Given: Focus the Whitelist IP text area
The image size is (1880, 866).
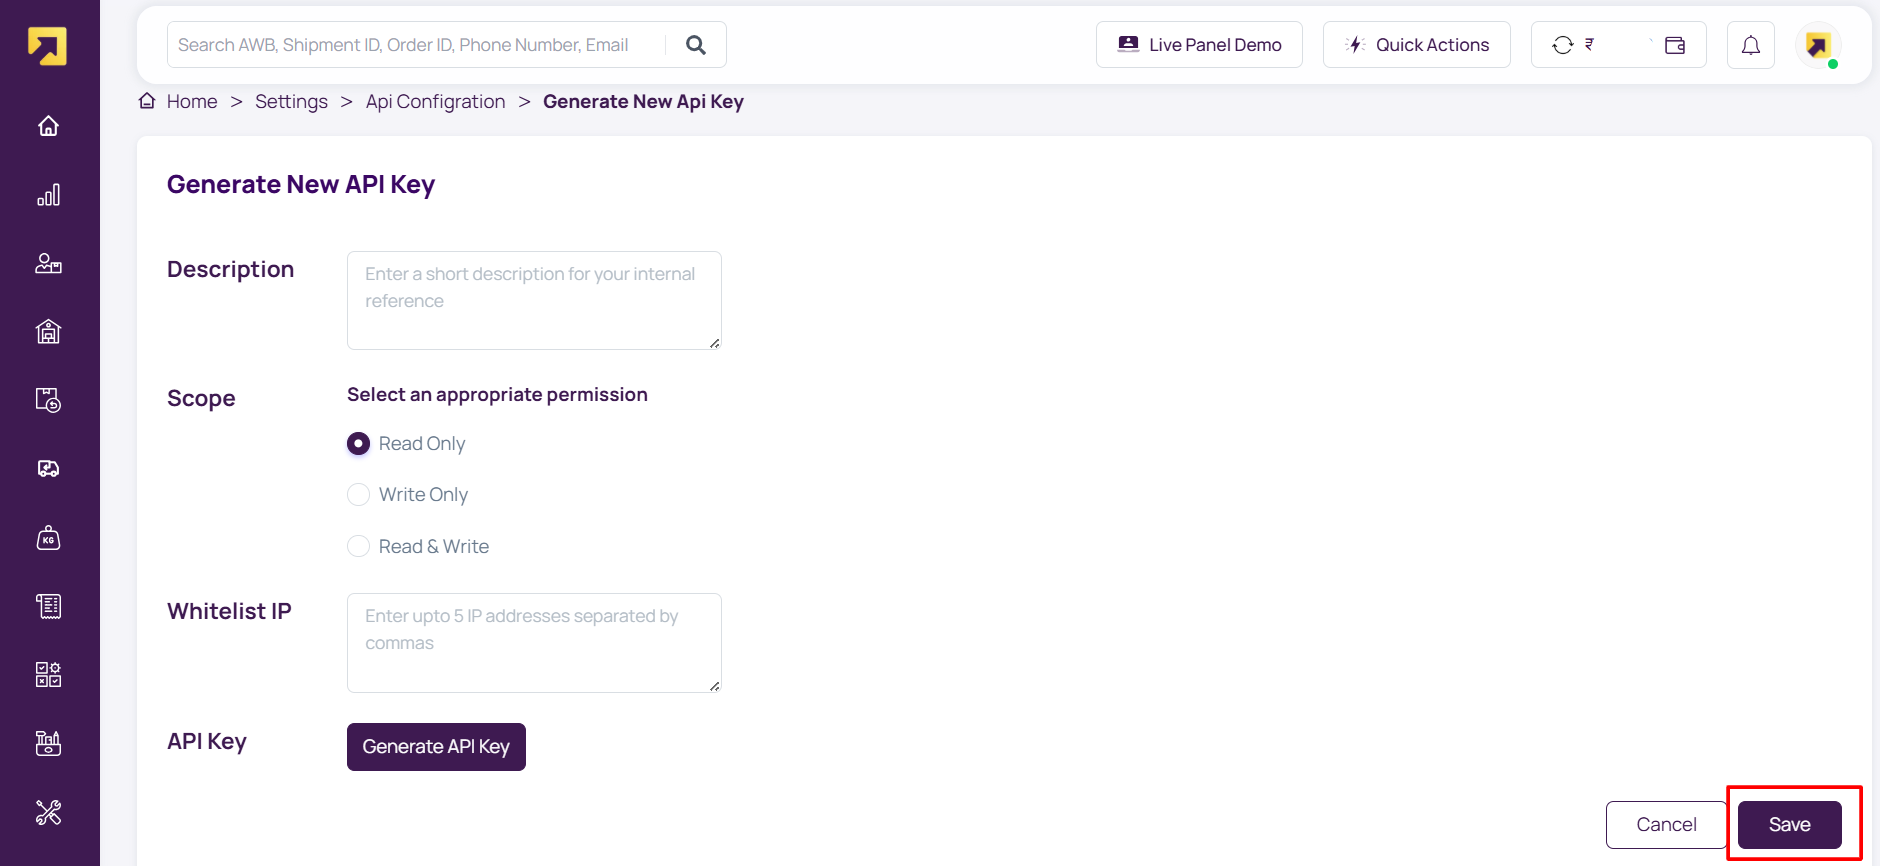Looking at the screenshot, I should 534,642.
